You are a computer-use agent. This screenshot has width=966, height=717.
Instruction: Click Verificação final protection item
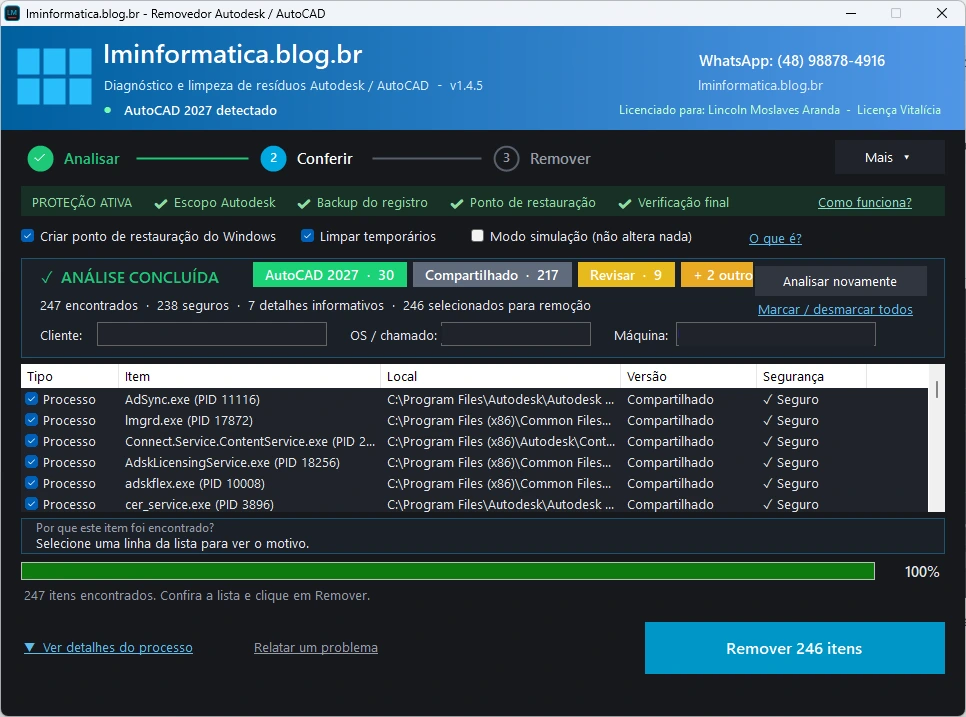[673, 203]
